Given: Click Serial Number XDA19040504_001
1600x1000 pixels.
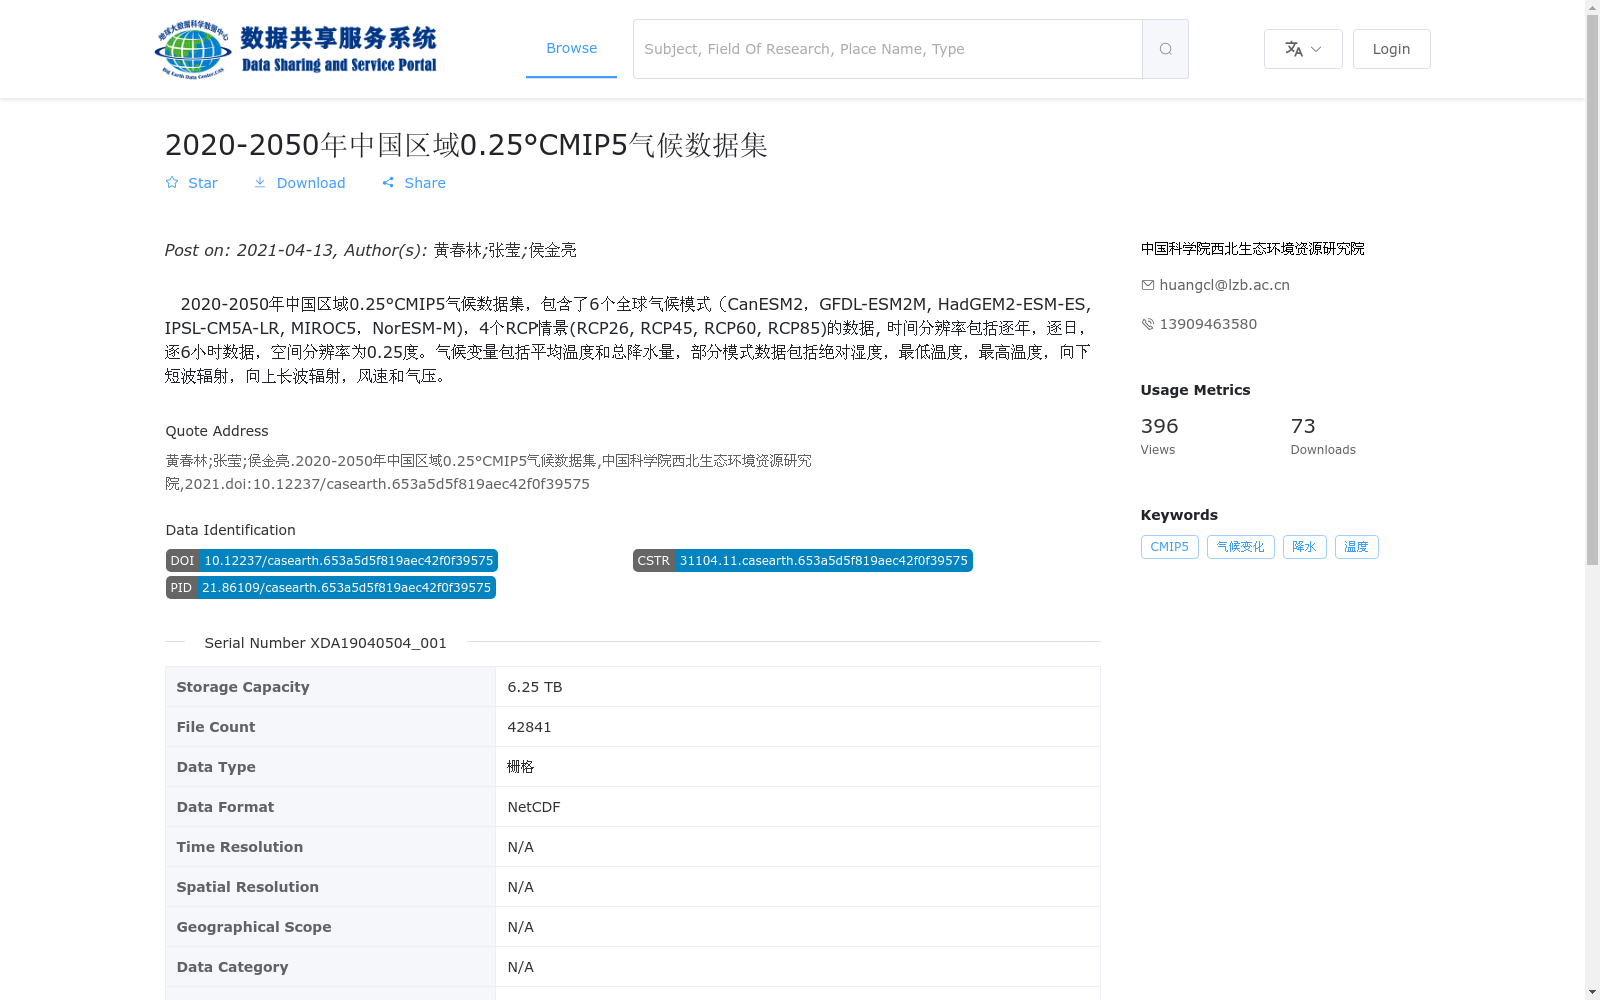Looking at the screenshot, I should click(326, 643).
